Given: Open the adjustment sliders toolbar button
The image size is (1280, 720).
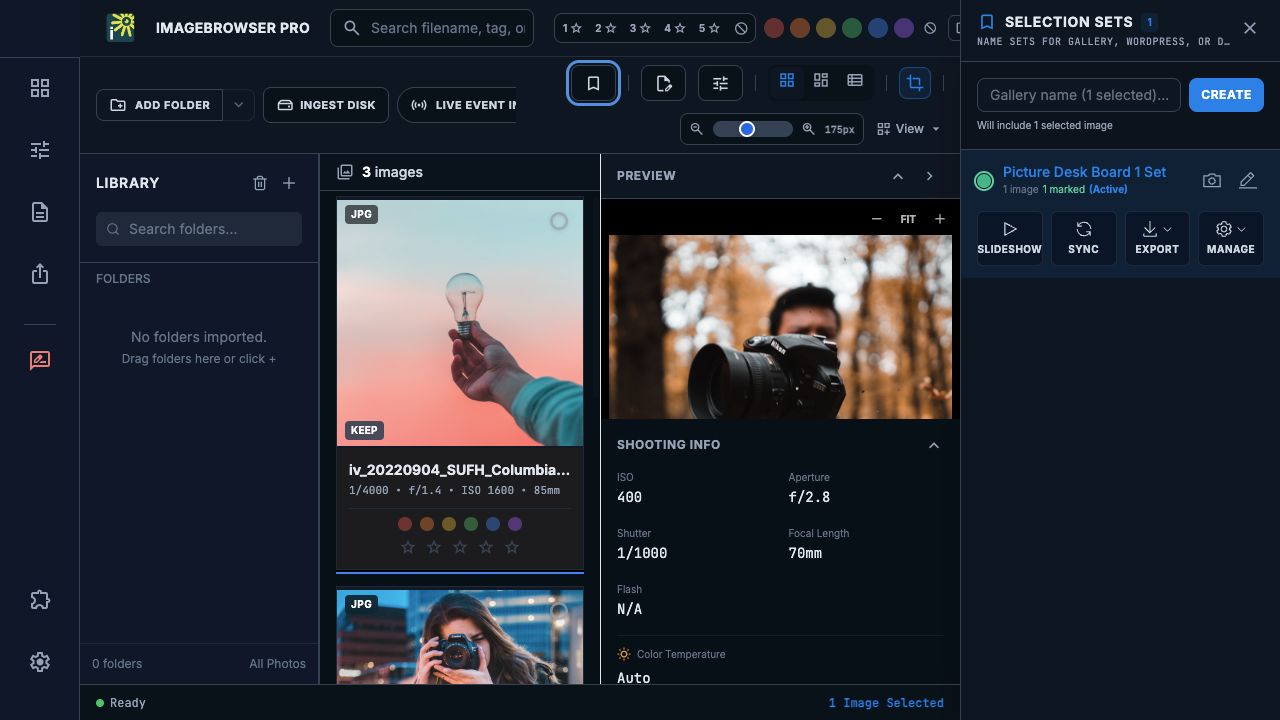Looking at the screenshot, I should click(720, 83).
